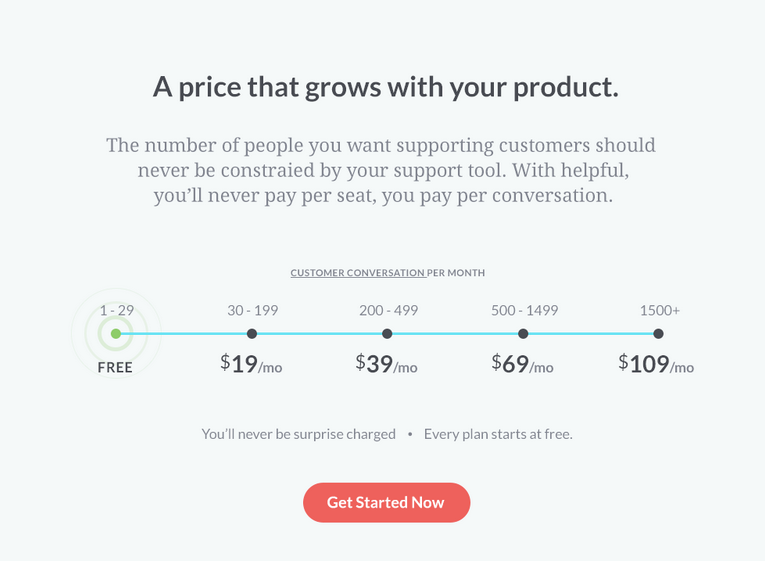
Task: Click the $19/mo price text
Action: pyautogui.click(x=251, y=364)
